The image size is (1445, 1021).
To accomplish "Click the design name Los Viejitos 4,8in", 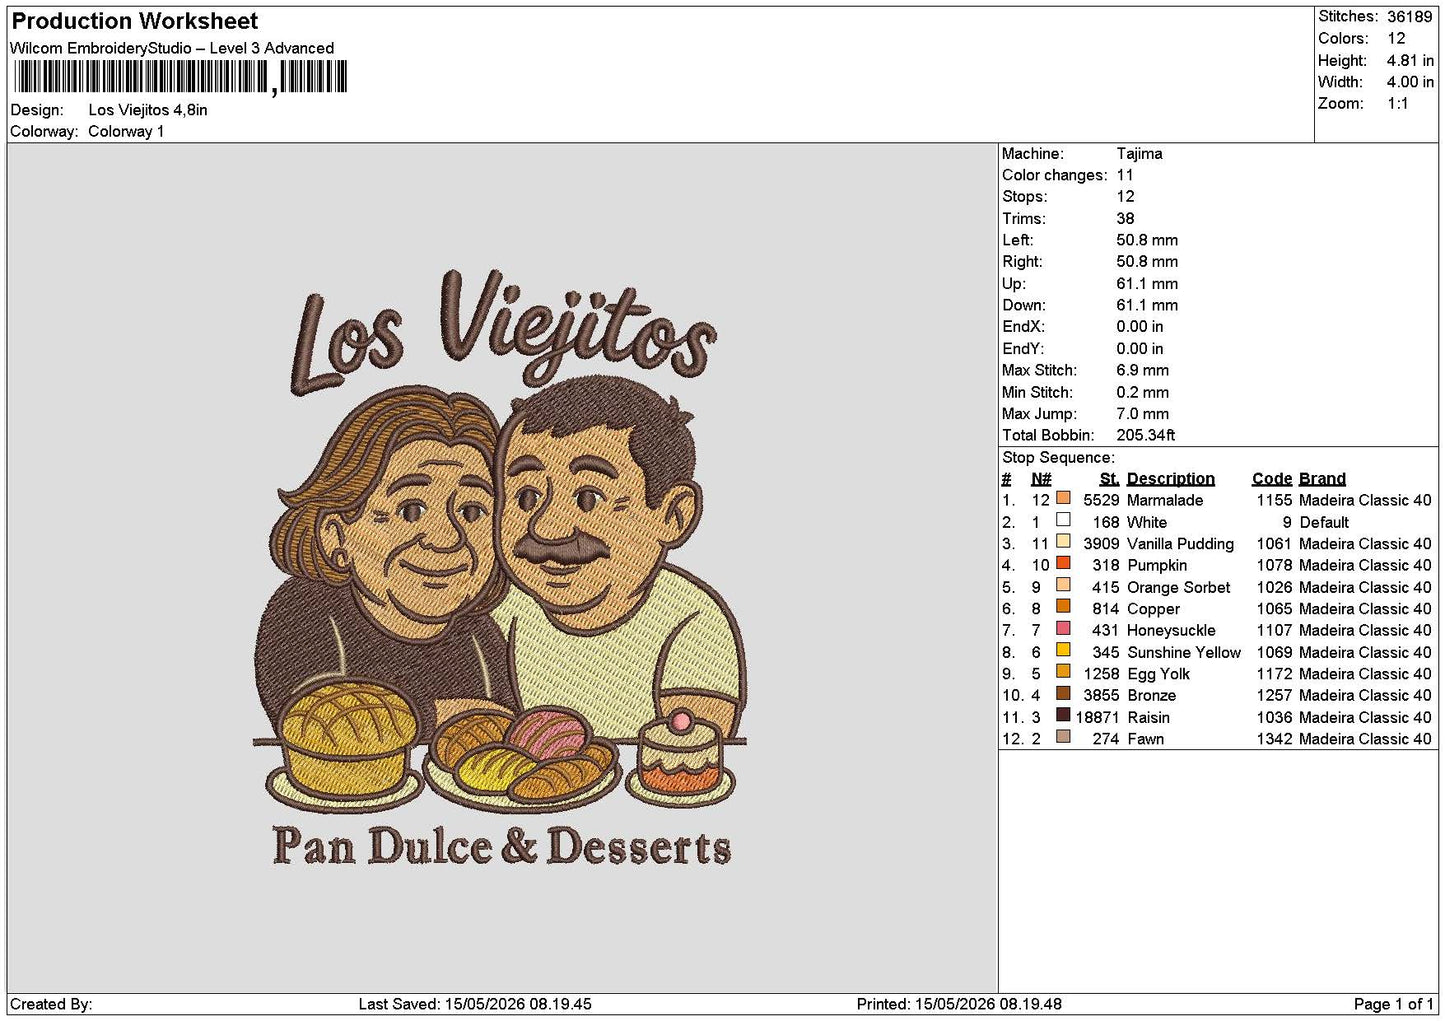I will (148, 110).
